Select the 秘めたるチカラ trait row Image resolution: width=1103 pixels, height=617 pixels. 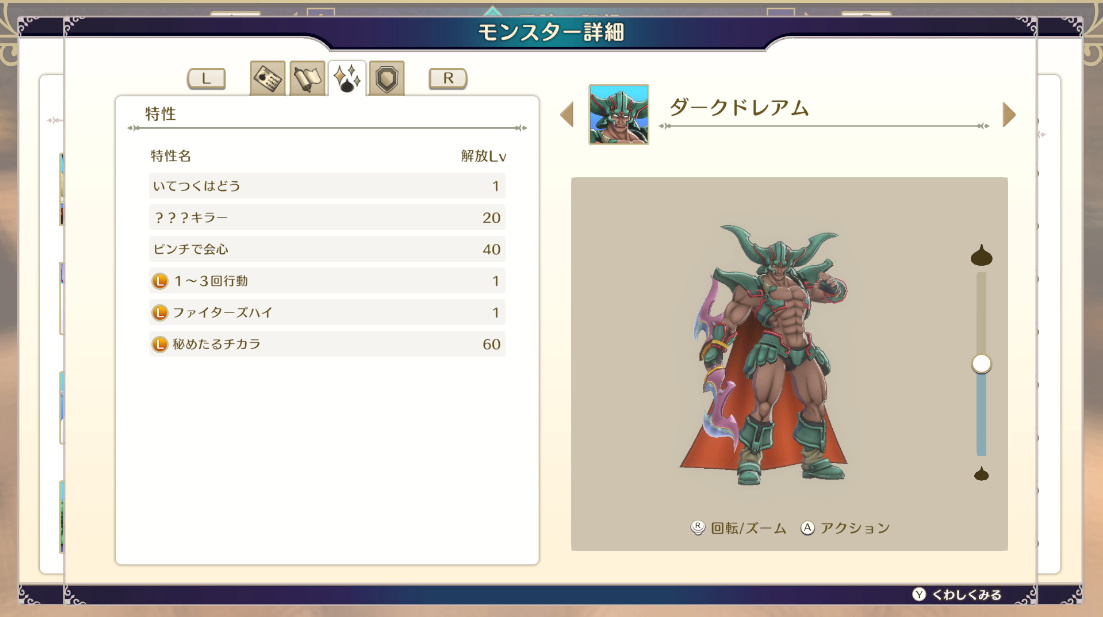(x=327, y=344)
